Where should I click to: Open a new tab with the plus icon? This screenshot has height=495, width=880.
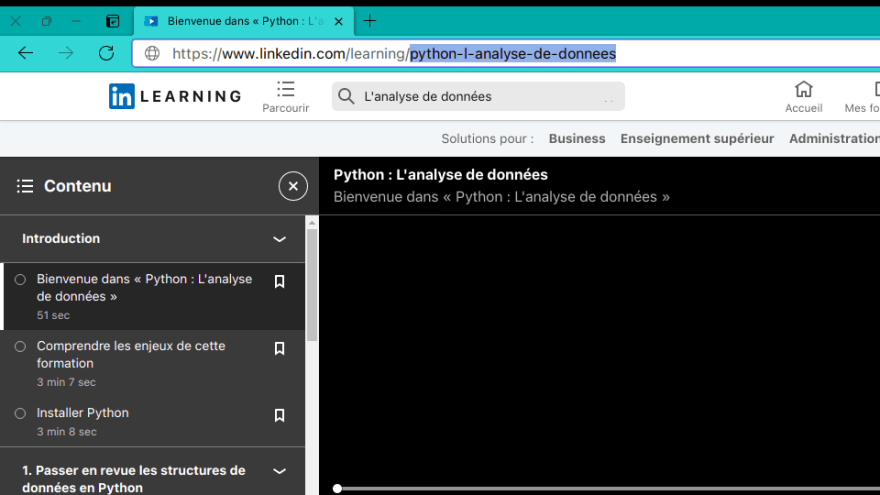click(369, 21)
